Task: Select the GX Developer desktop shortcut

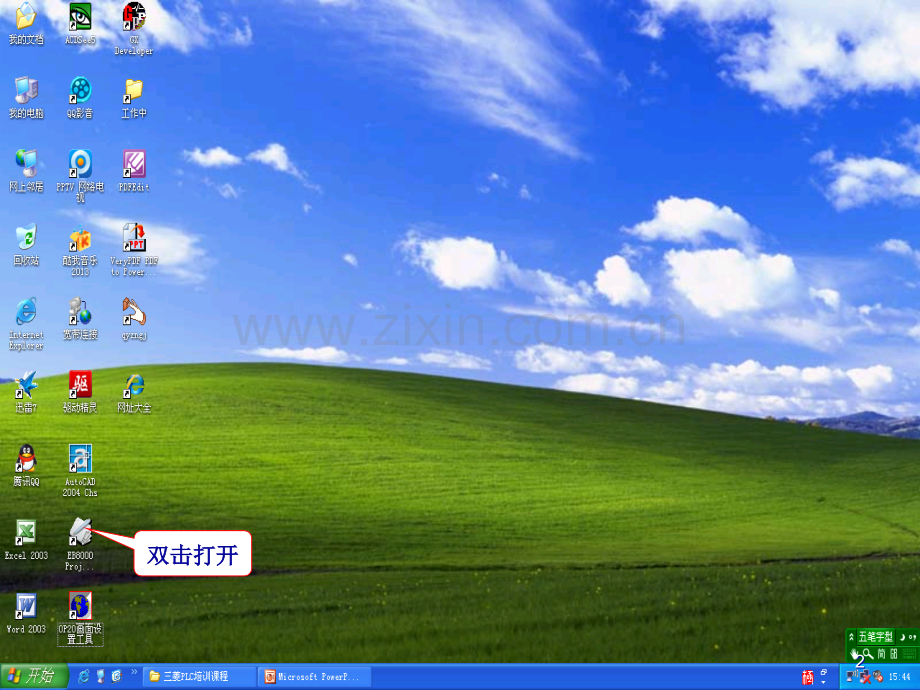Action: point(134,28)
